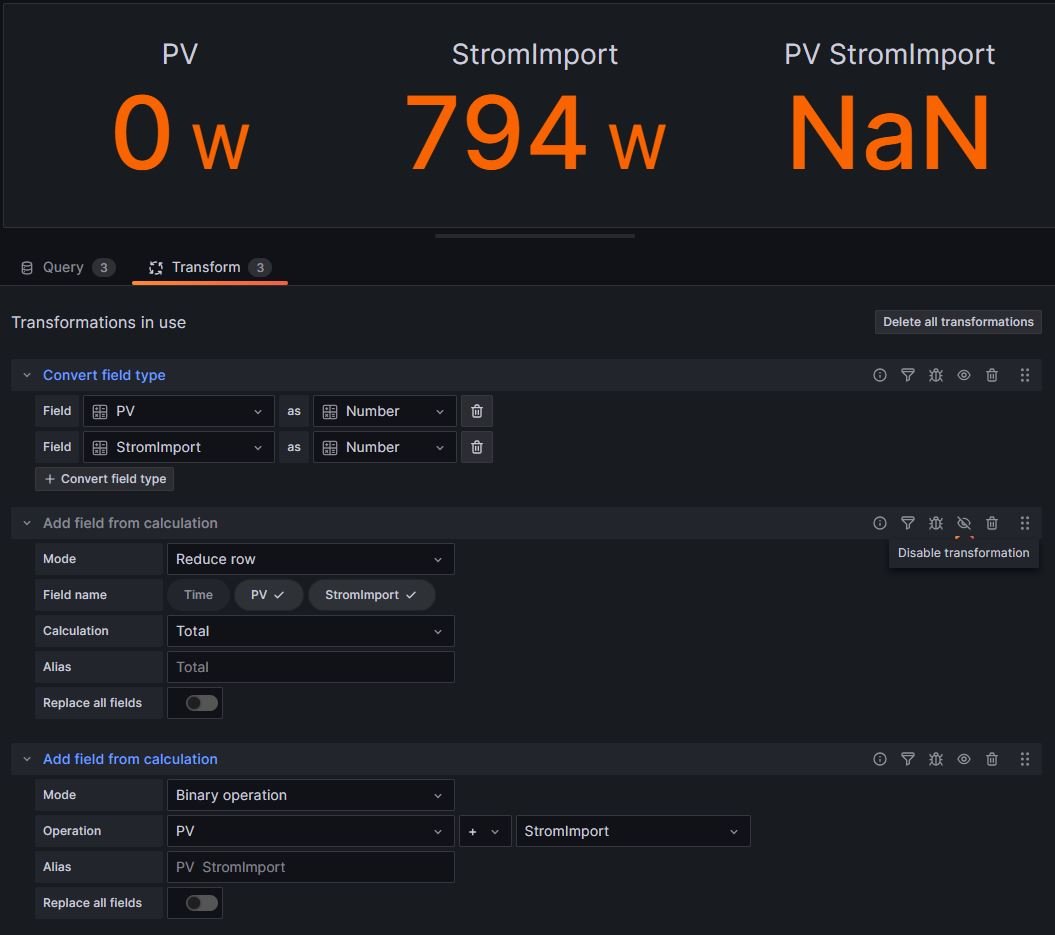1055x935 pixels.
Task: Click the Alias field with PV StromImport placeholder
Action: 310,867
